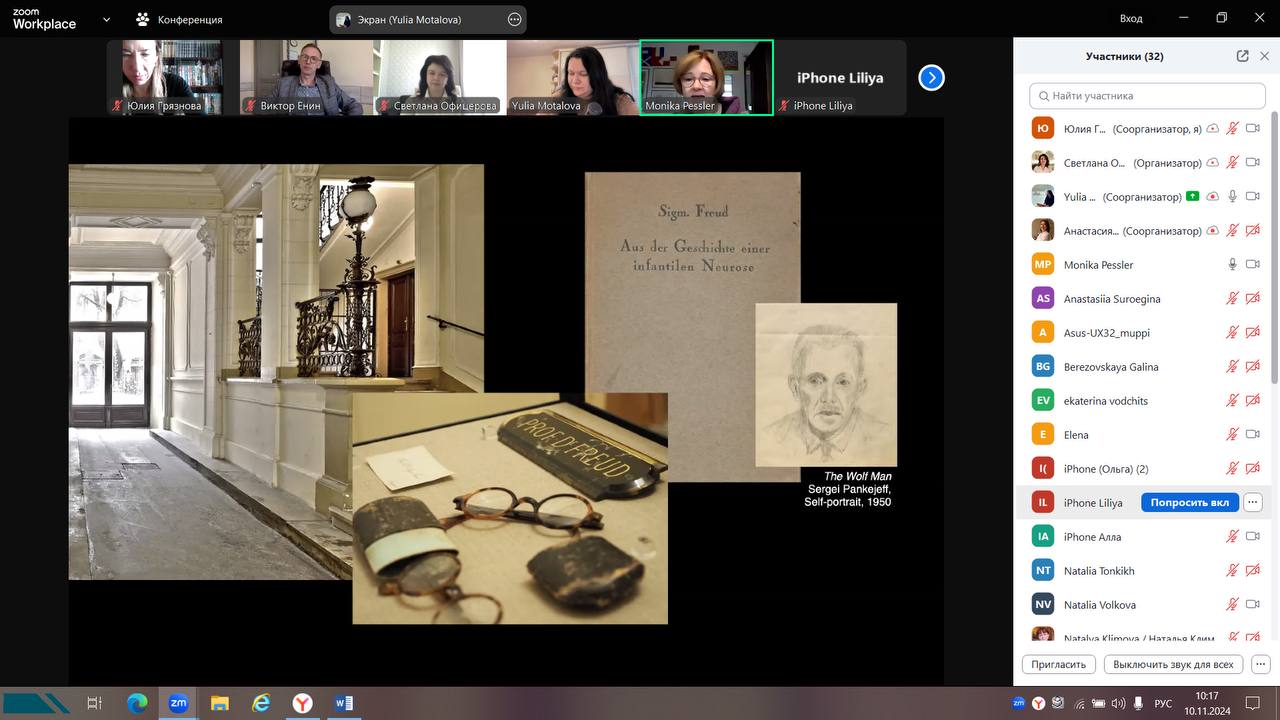The image size is (1280, 720).
Task: Click green screen-share icon next to Yulia
Action: 1192,197
